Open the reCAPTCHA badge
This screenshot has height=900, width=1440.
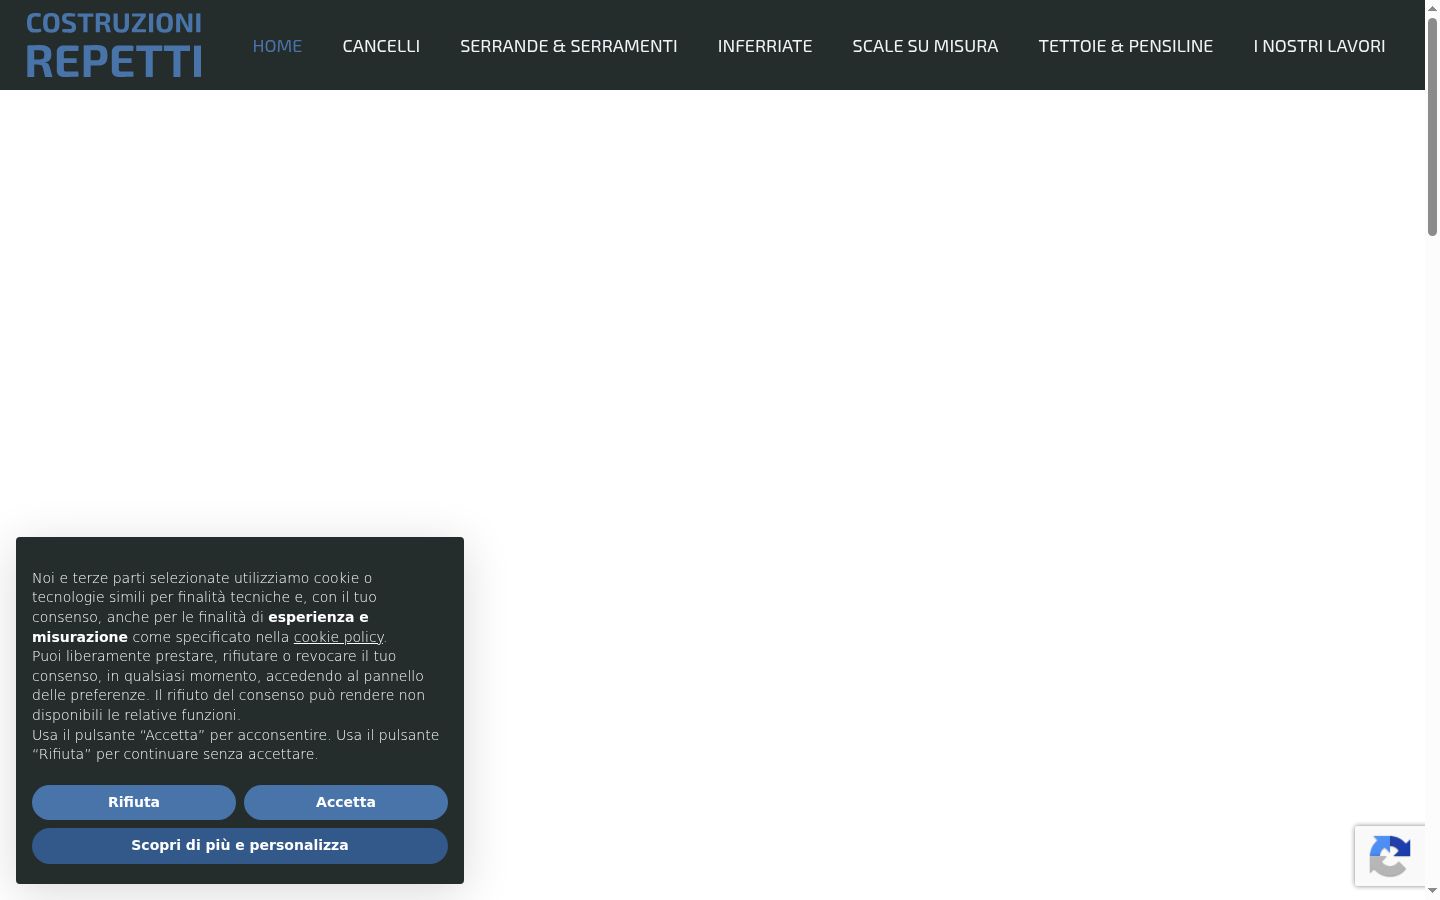(x=1390, y=855)
